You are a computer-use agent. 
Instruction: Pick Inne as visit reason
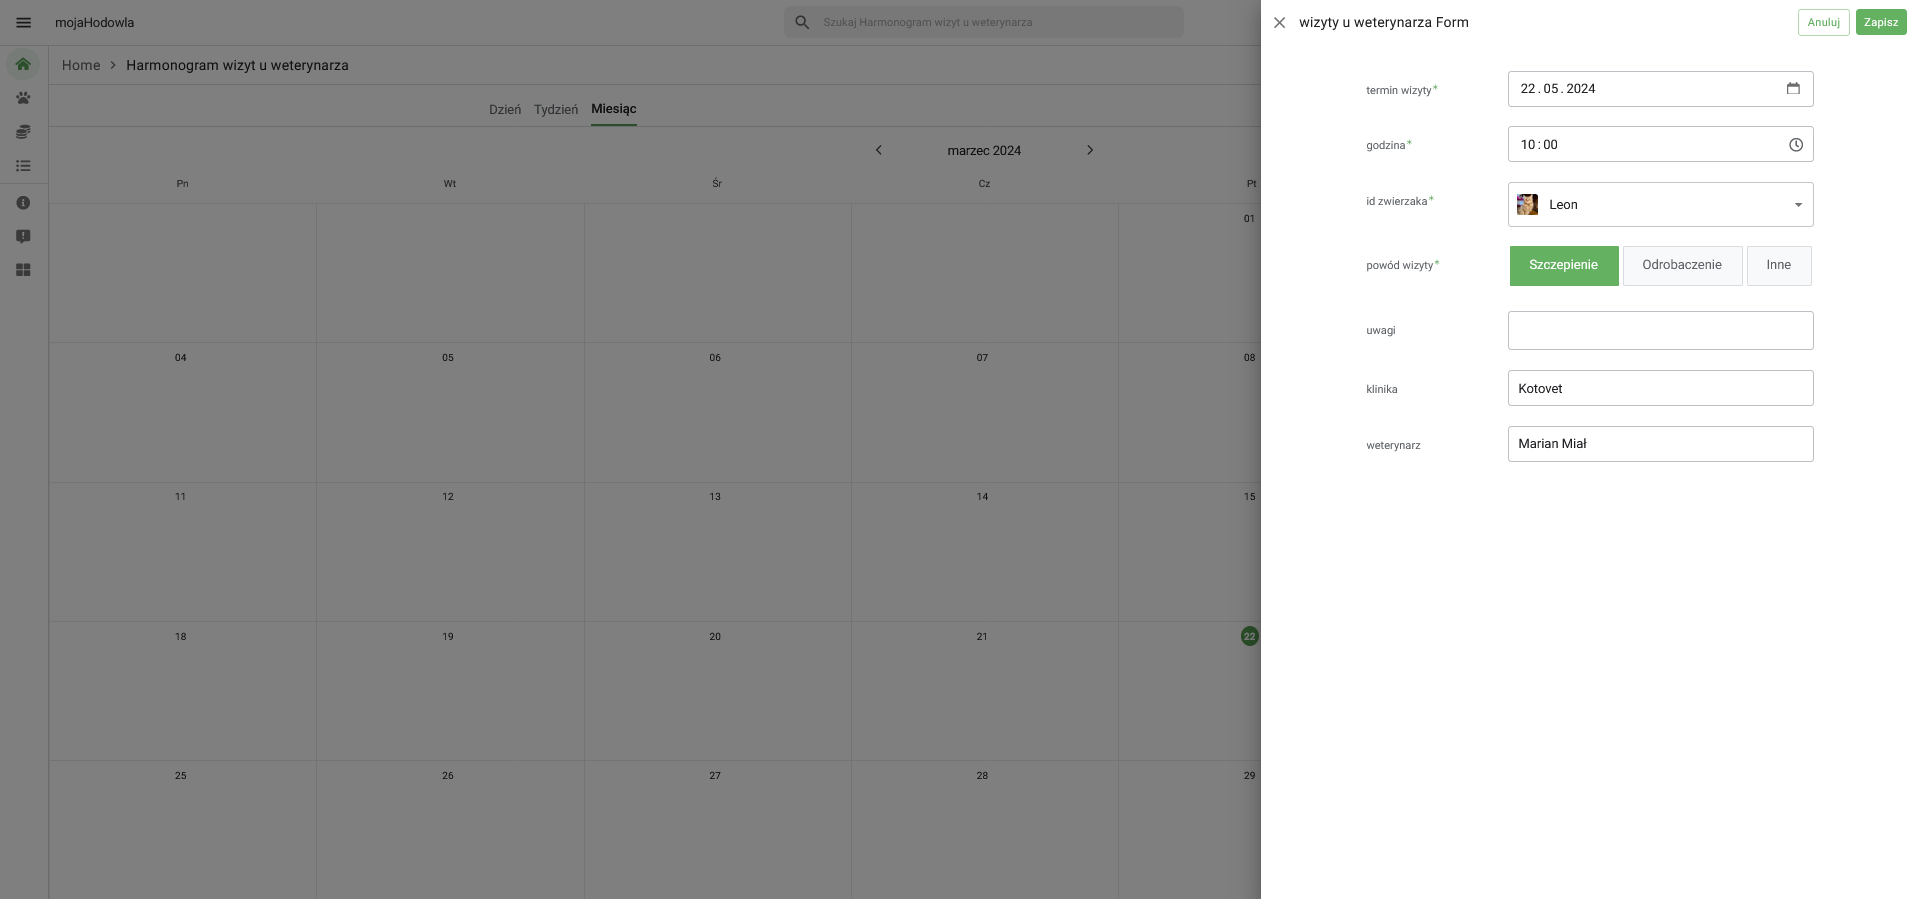(1778, 266)
